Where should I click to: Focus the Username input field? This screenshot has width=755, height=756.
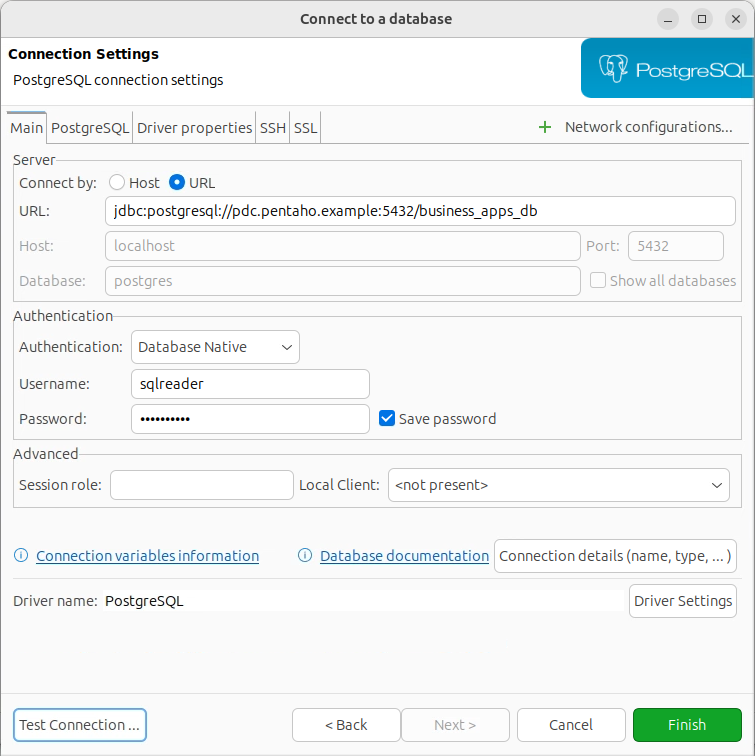pos(250,384)
